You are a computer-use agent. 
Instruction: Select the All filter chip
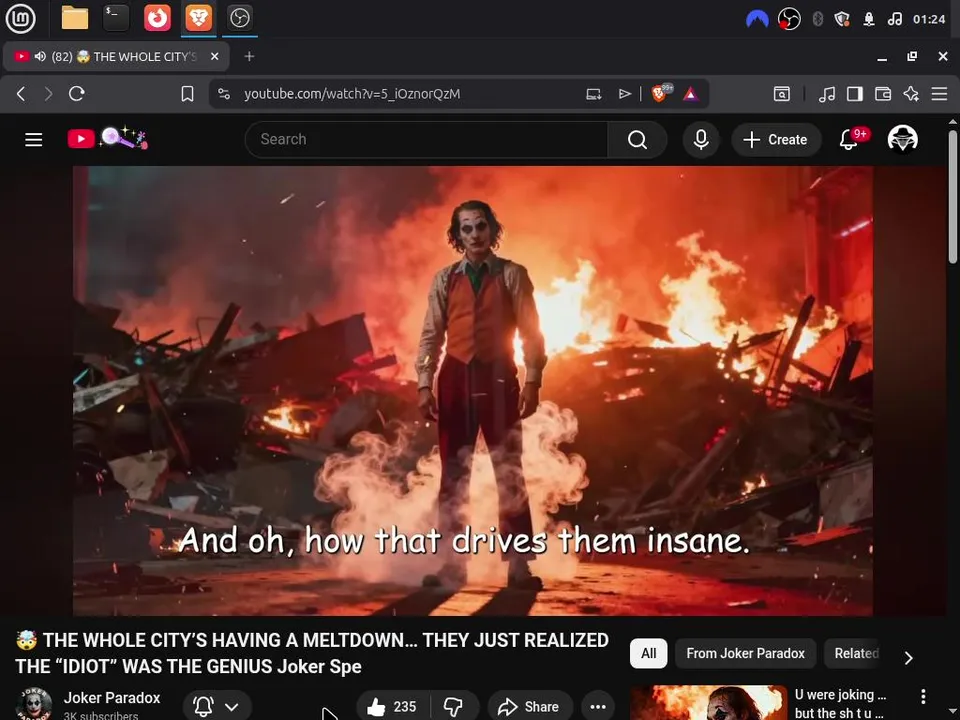click(648, 653)
